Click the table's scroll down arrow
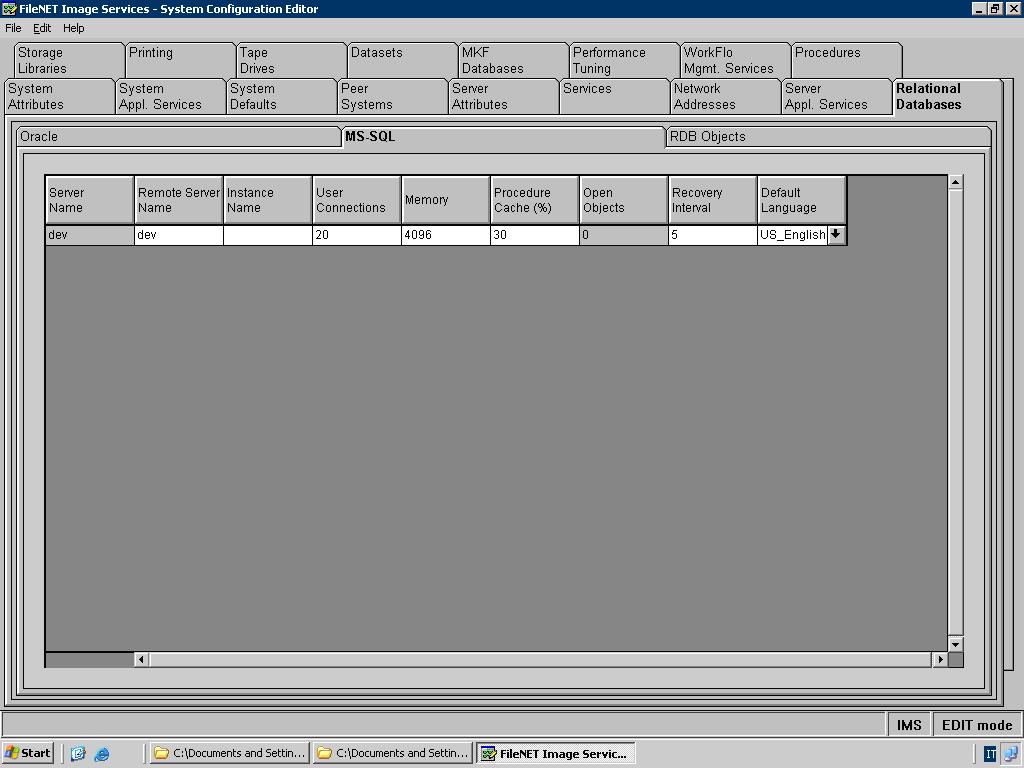Image resolution: width=1024 pixels, height=768 pixels. coord(955,644)
